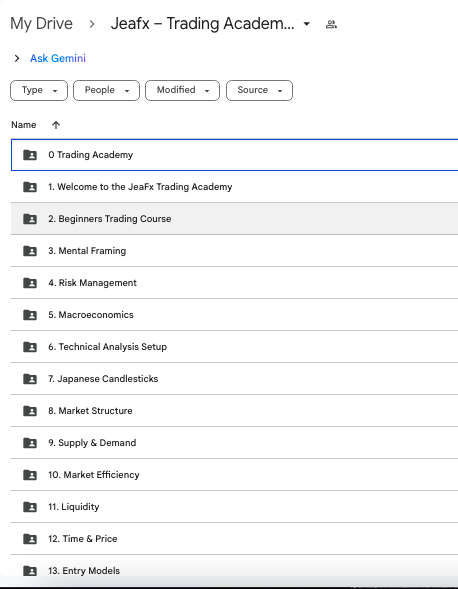The image size is (458, 589).
Task: Select the '9. Supply & Demand' folder name
Action: [x=92, y=443]
